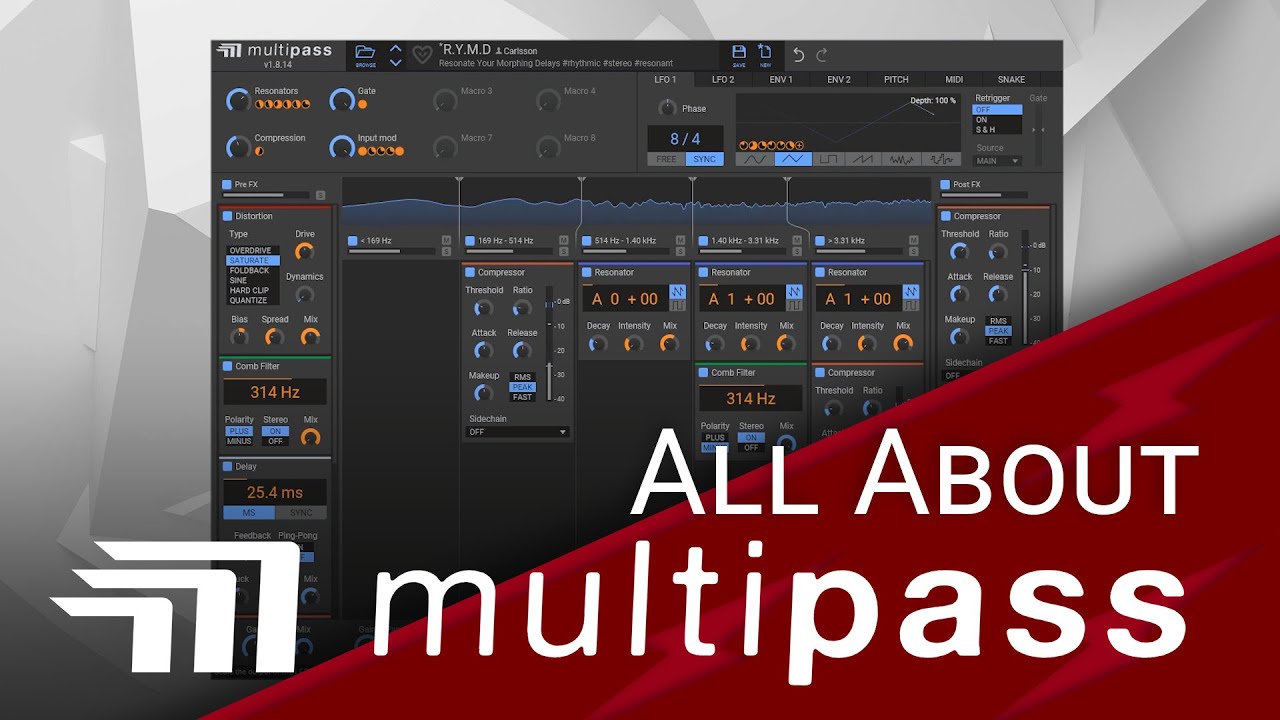This screenshot has width=1280, height=720.
Task: Select the random noise LFO waveform icon
Action: tap(903, 159)
